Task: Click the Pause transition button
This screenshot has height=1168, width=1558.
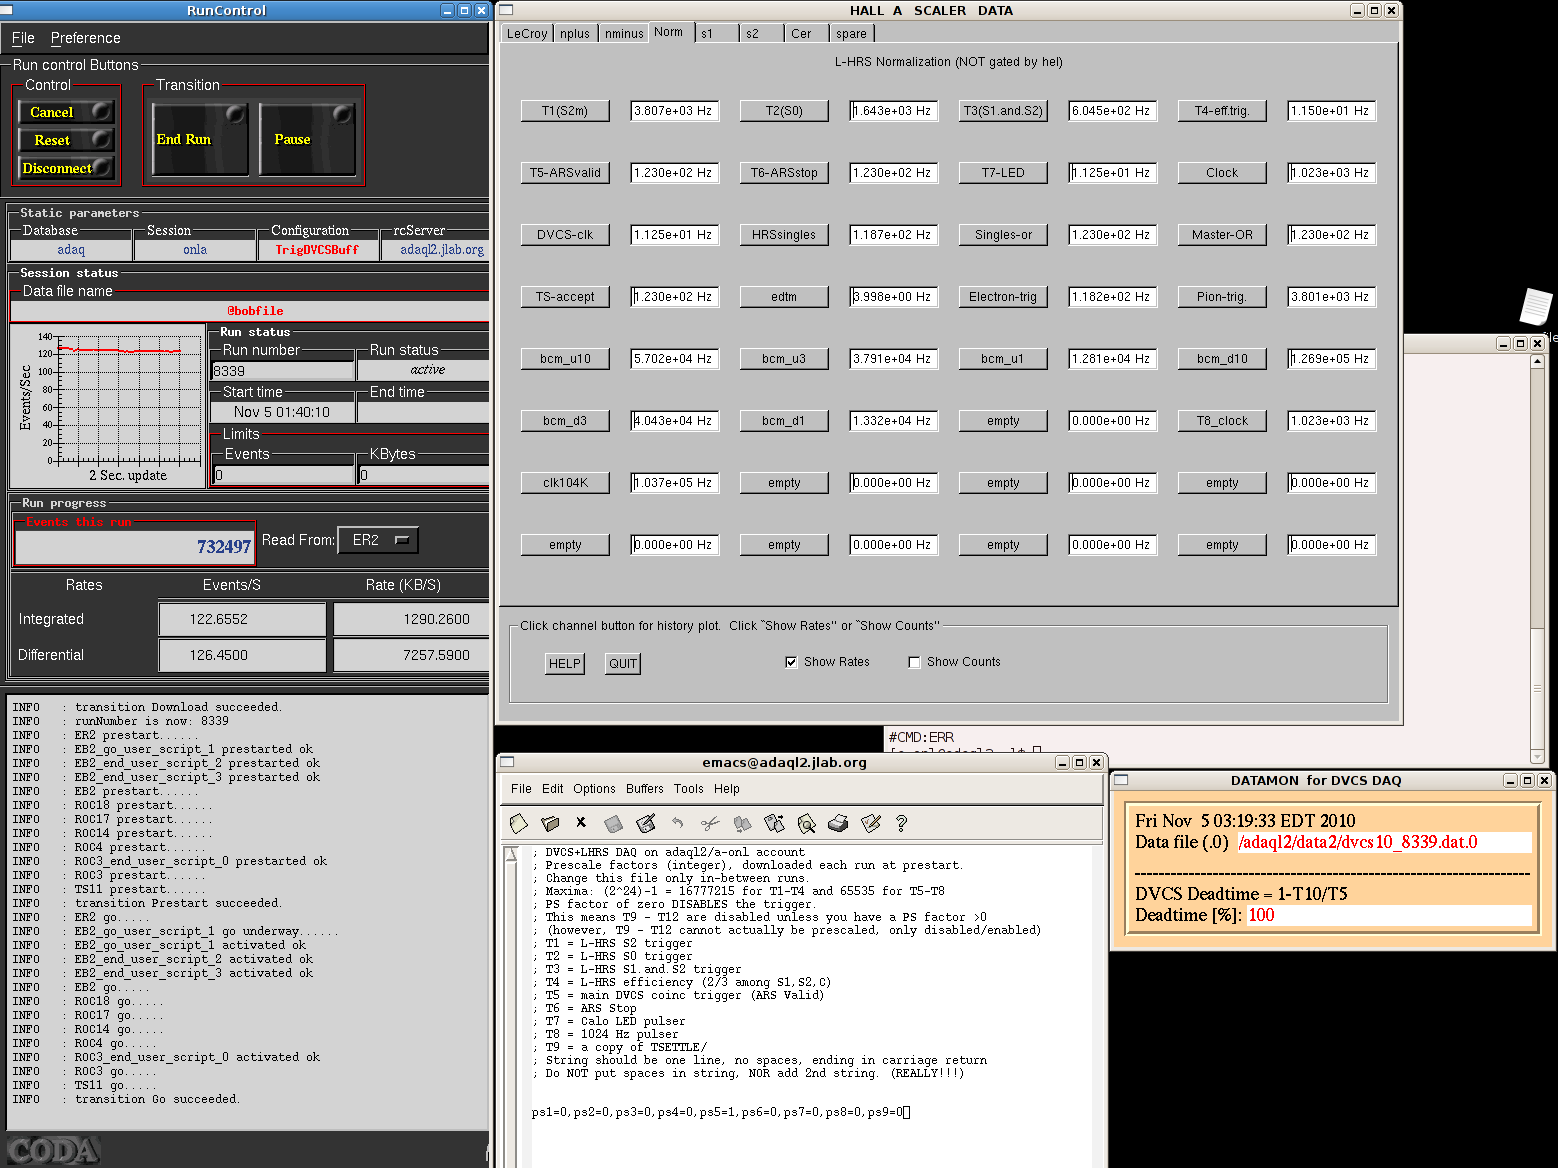Action: (307, 139)
